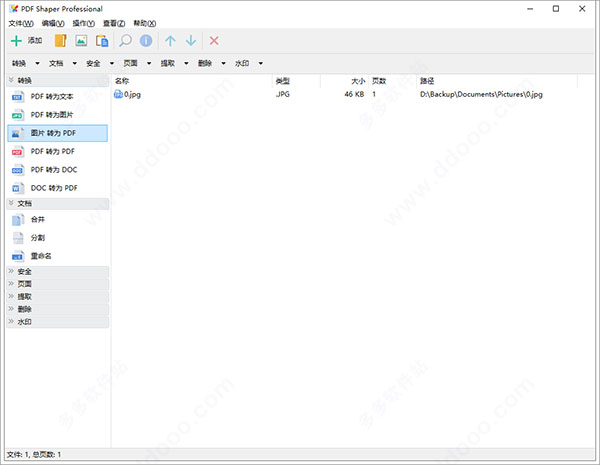Viewport: 600px width, 465px height.
Task: Open the 文件 menu
Action: click(x=21, y=24)
